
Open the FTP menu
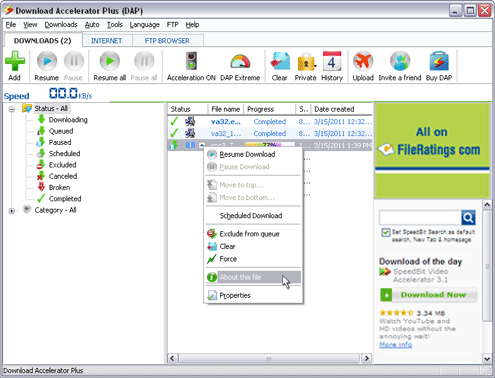tap(173, 25)
